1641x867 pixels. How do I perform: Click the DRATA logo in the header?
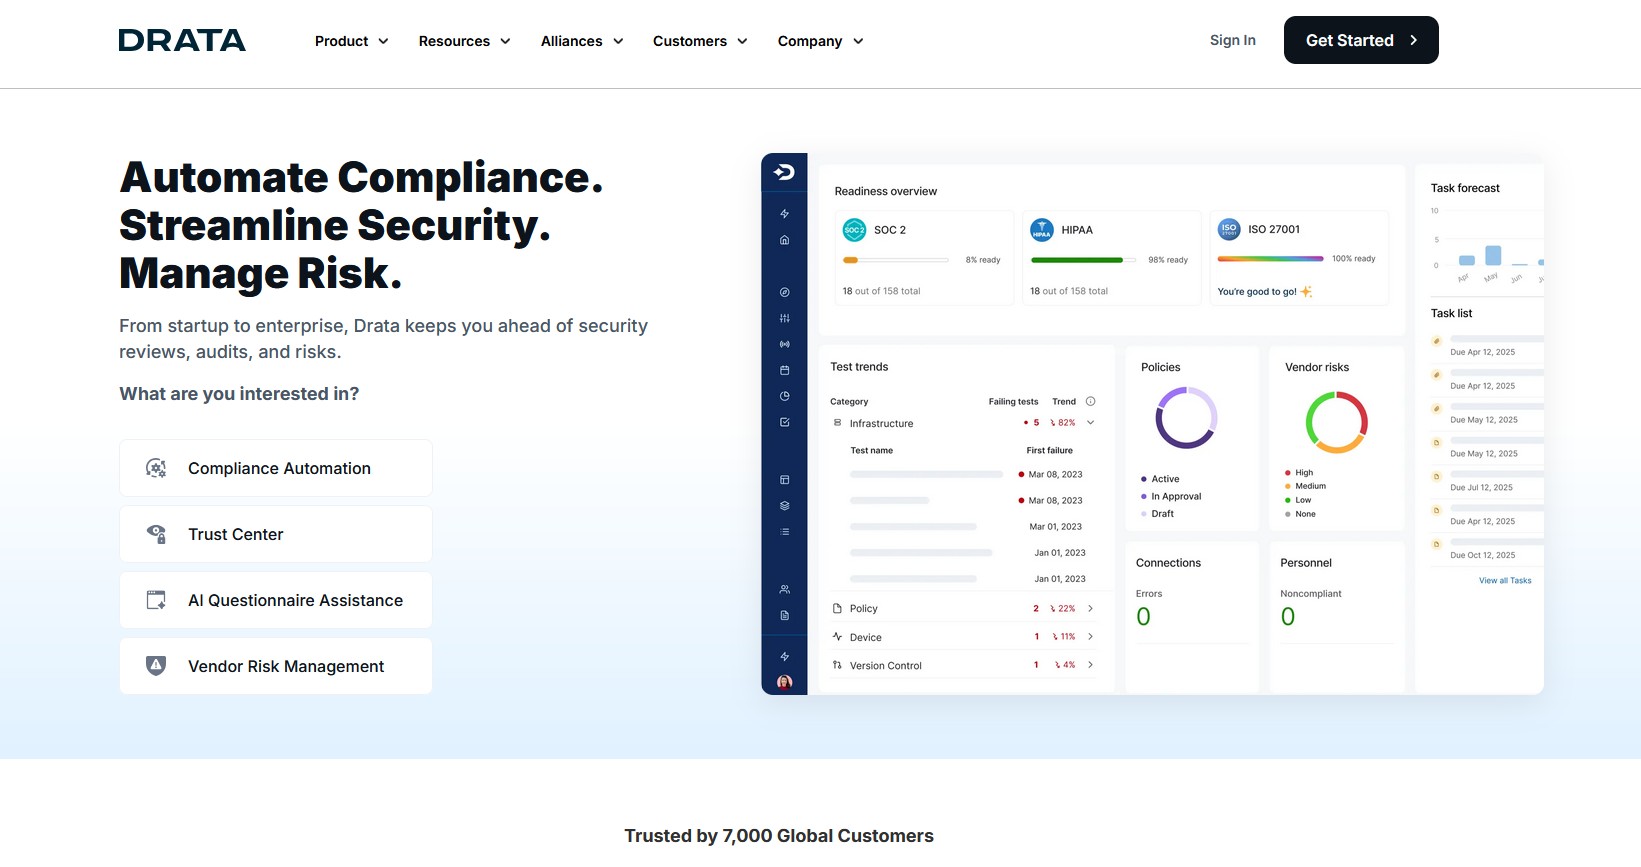click(x=182, y=41)
